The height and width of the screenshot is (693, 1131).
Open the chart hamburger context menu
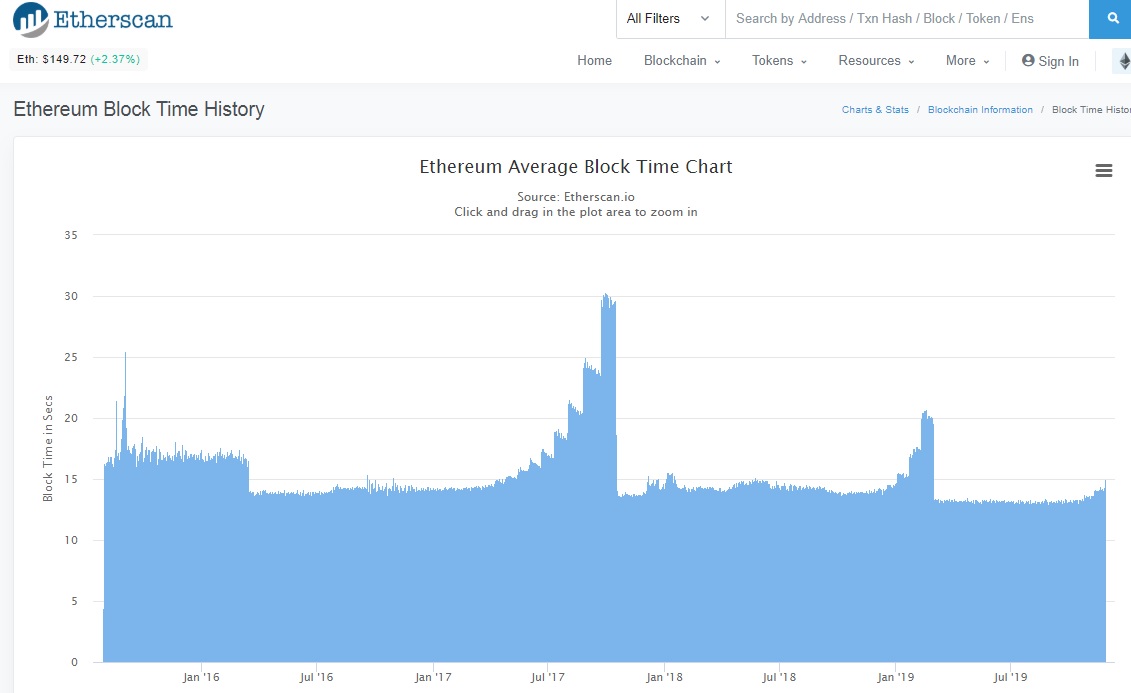click(1104, 170)
